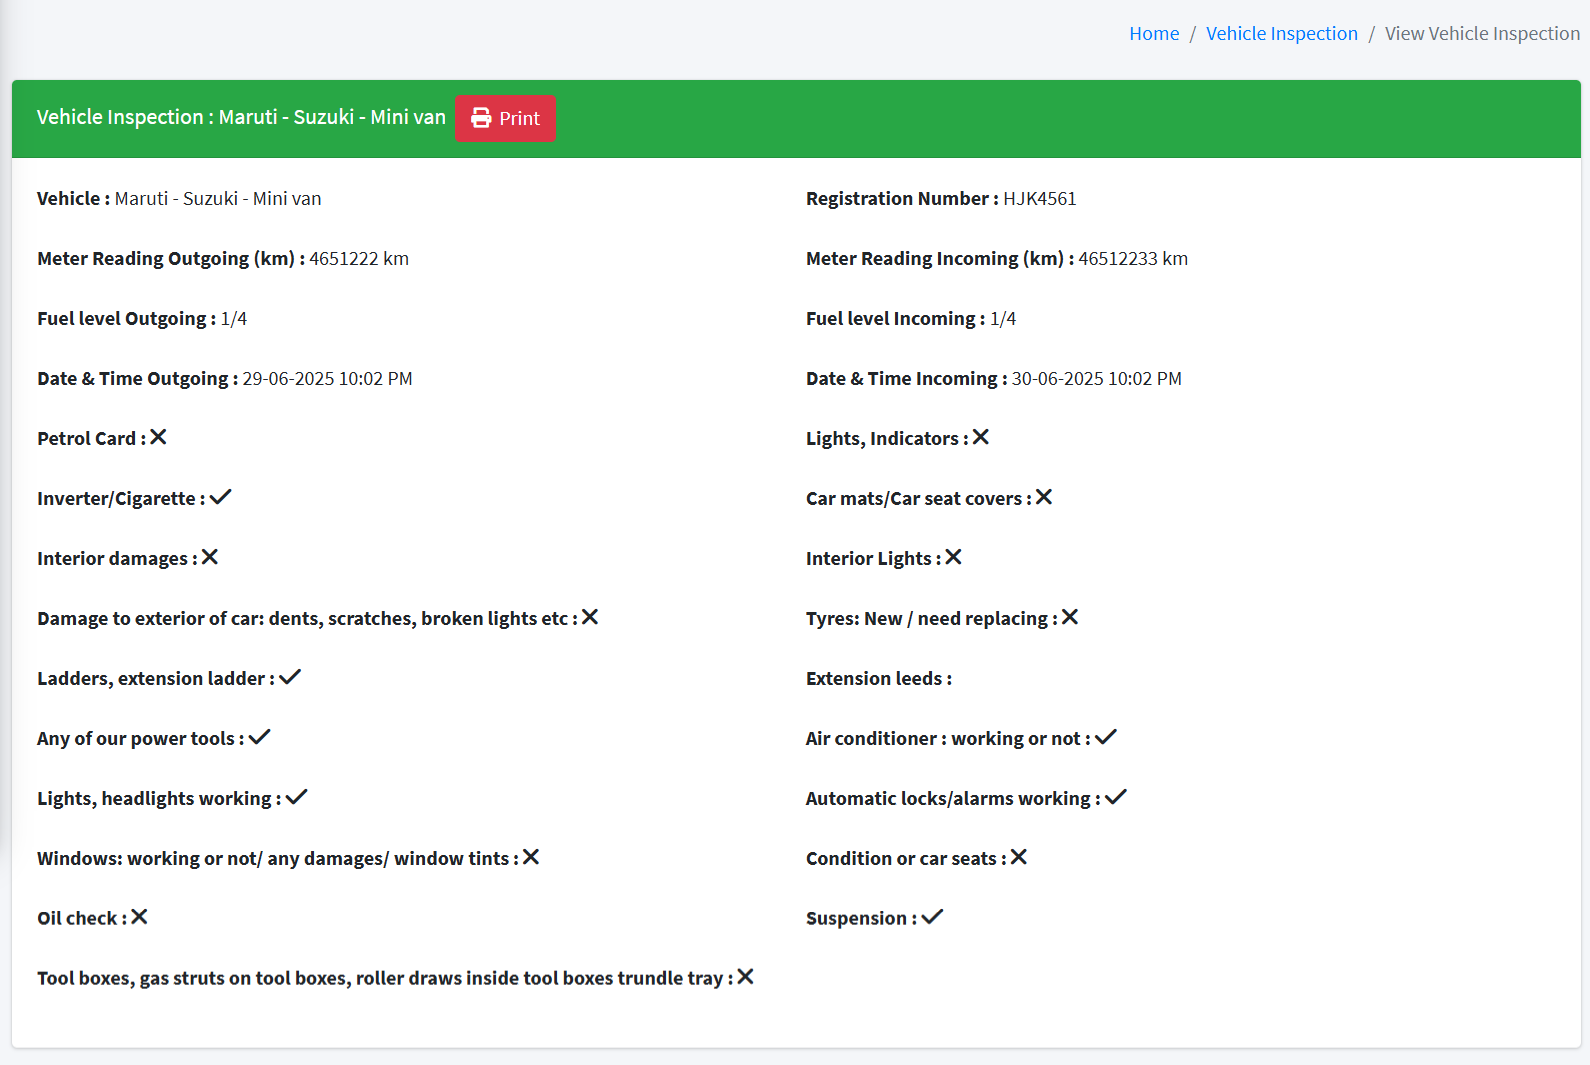Go to Vehicle Inspection breadcrumb link

[1282, 34]
